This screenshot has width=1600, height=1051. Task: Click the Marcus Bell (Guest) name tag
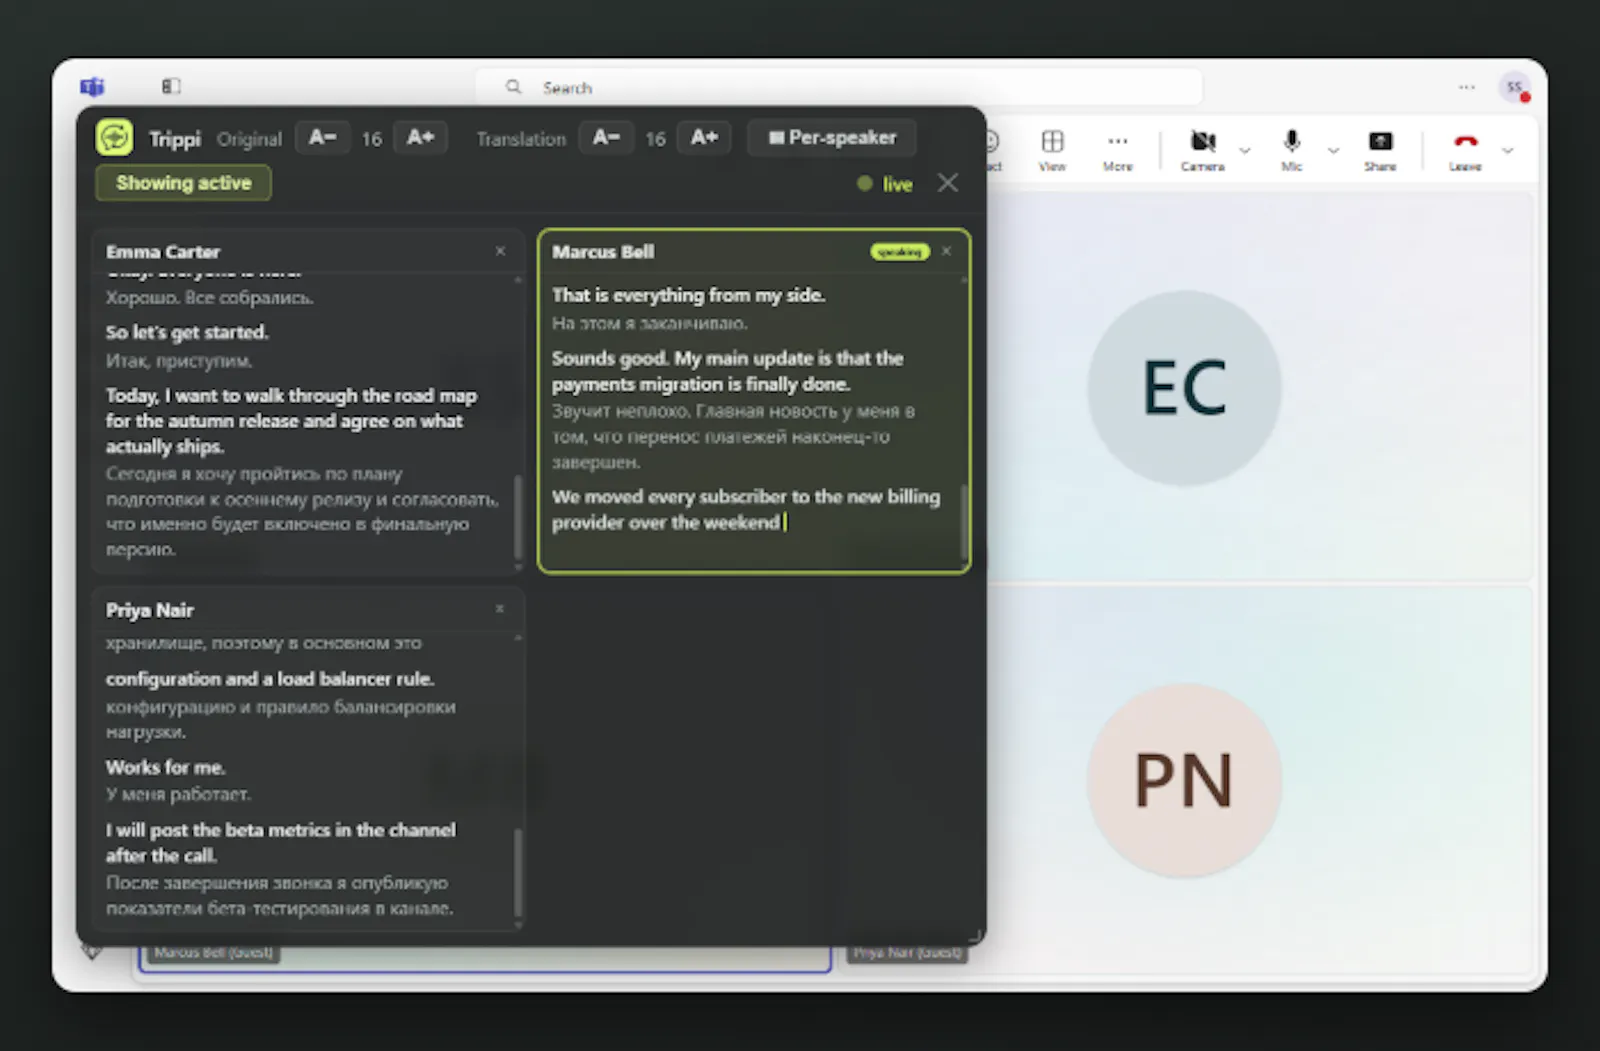pos(214,953)
